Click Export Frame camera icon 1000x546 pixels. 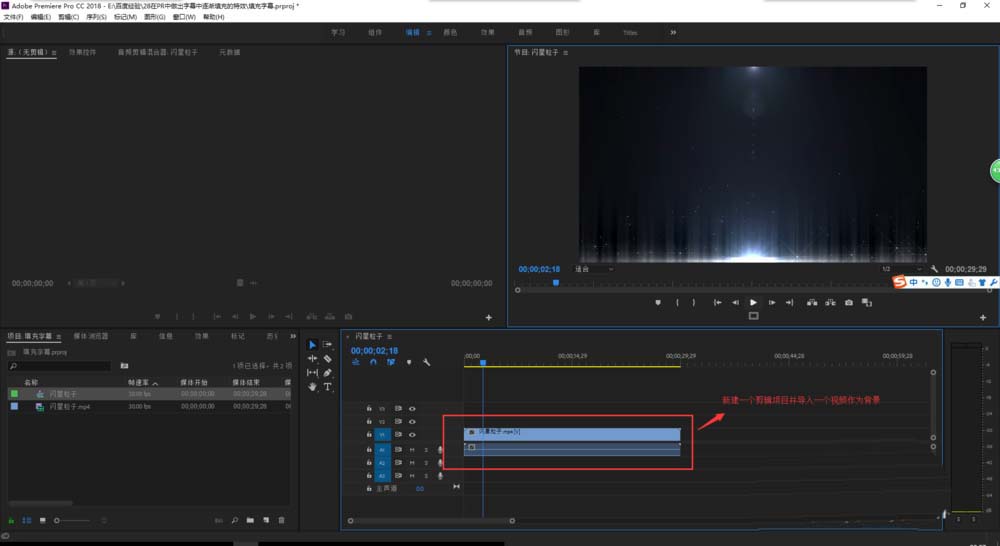[x=849, y=302]
